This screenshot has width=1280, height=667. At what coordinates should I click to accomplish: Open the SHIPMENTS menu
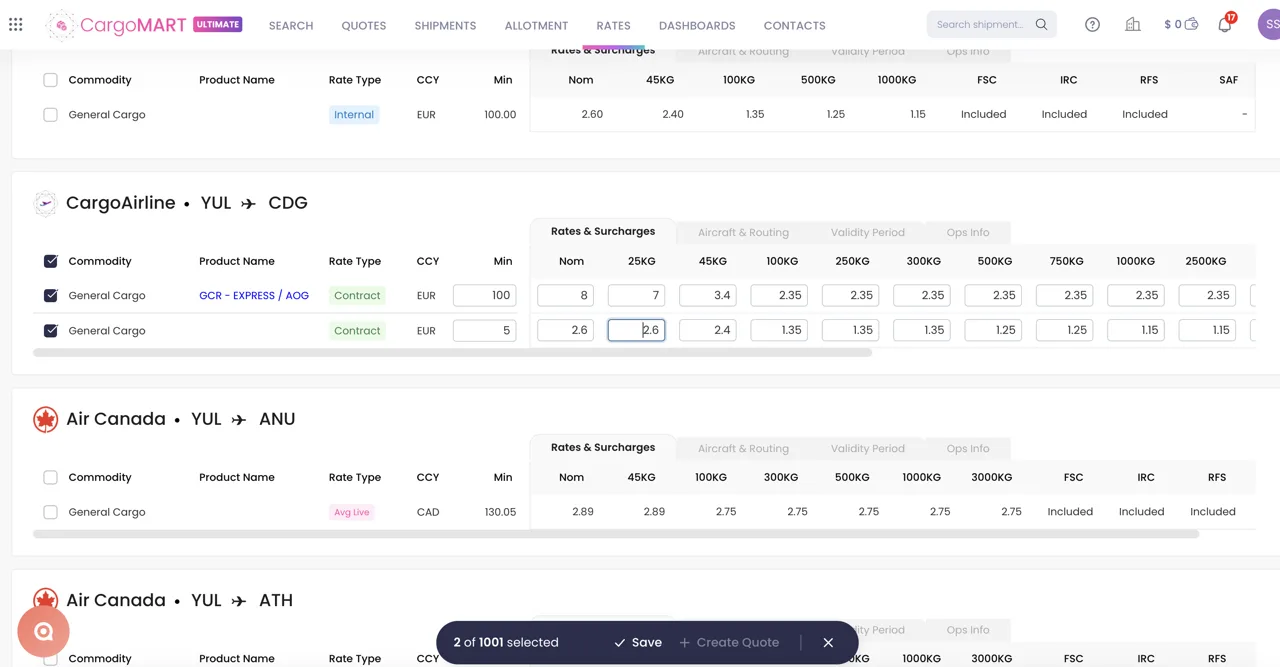tap(445, 25)
